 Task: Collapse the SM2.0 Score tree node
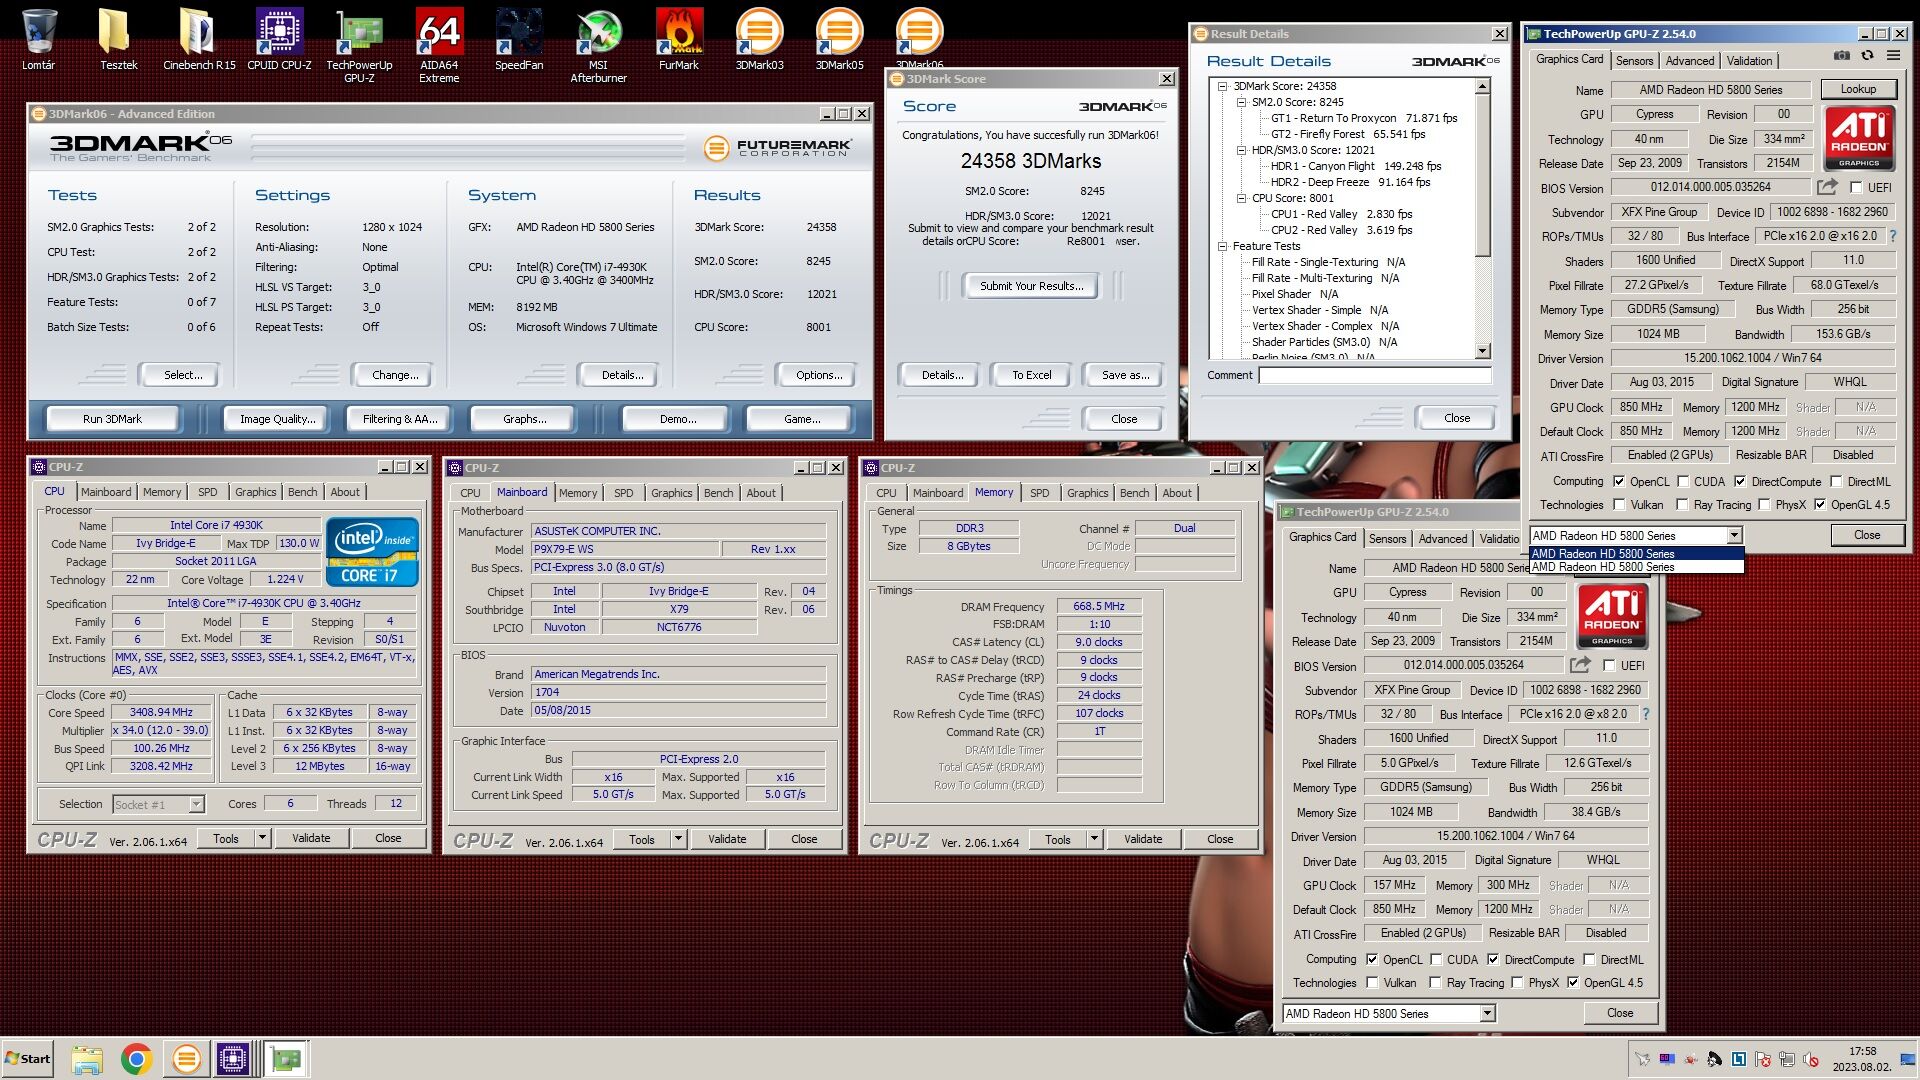(x=1241, y=102)
